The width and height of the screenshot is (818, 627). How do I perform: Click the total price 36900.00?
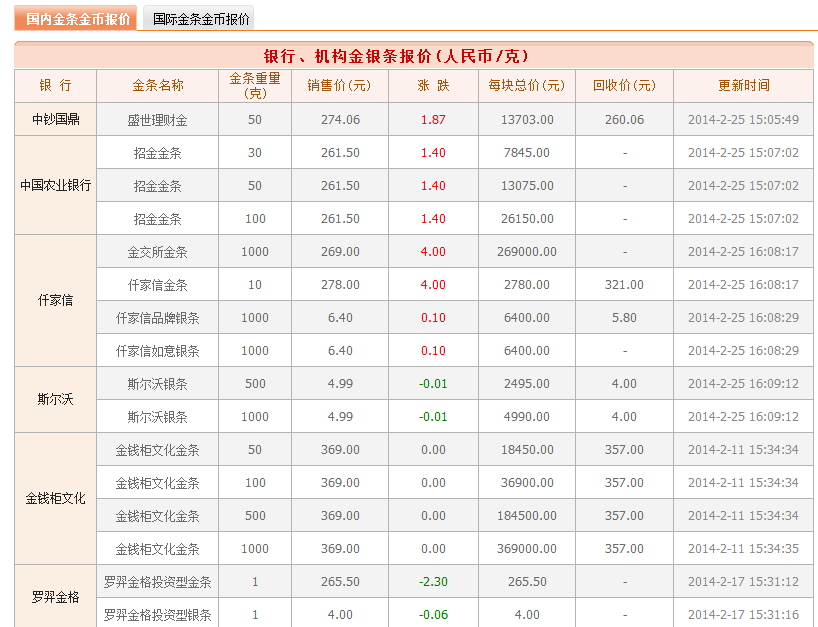527,483
